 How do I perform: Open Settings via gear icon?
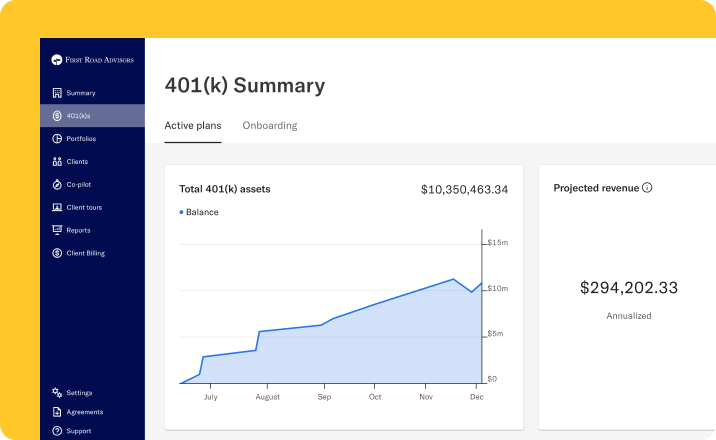coord(57,393)
